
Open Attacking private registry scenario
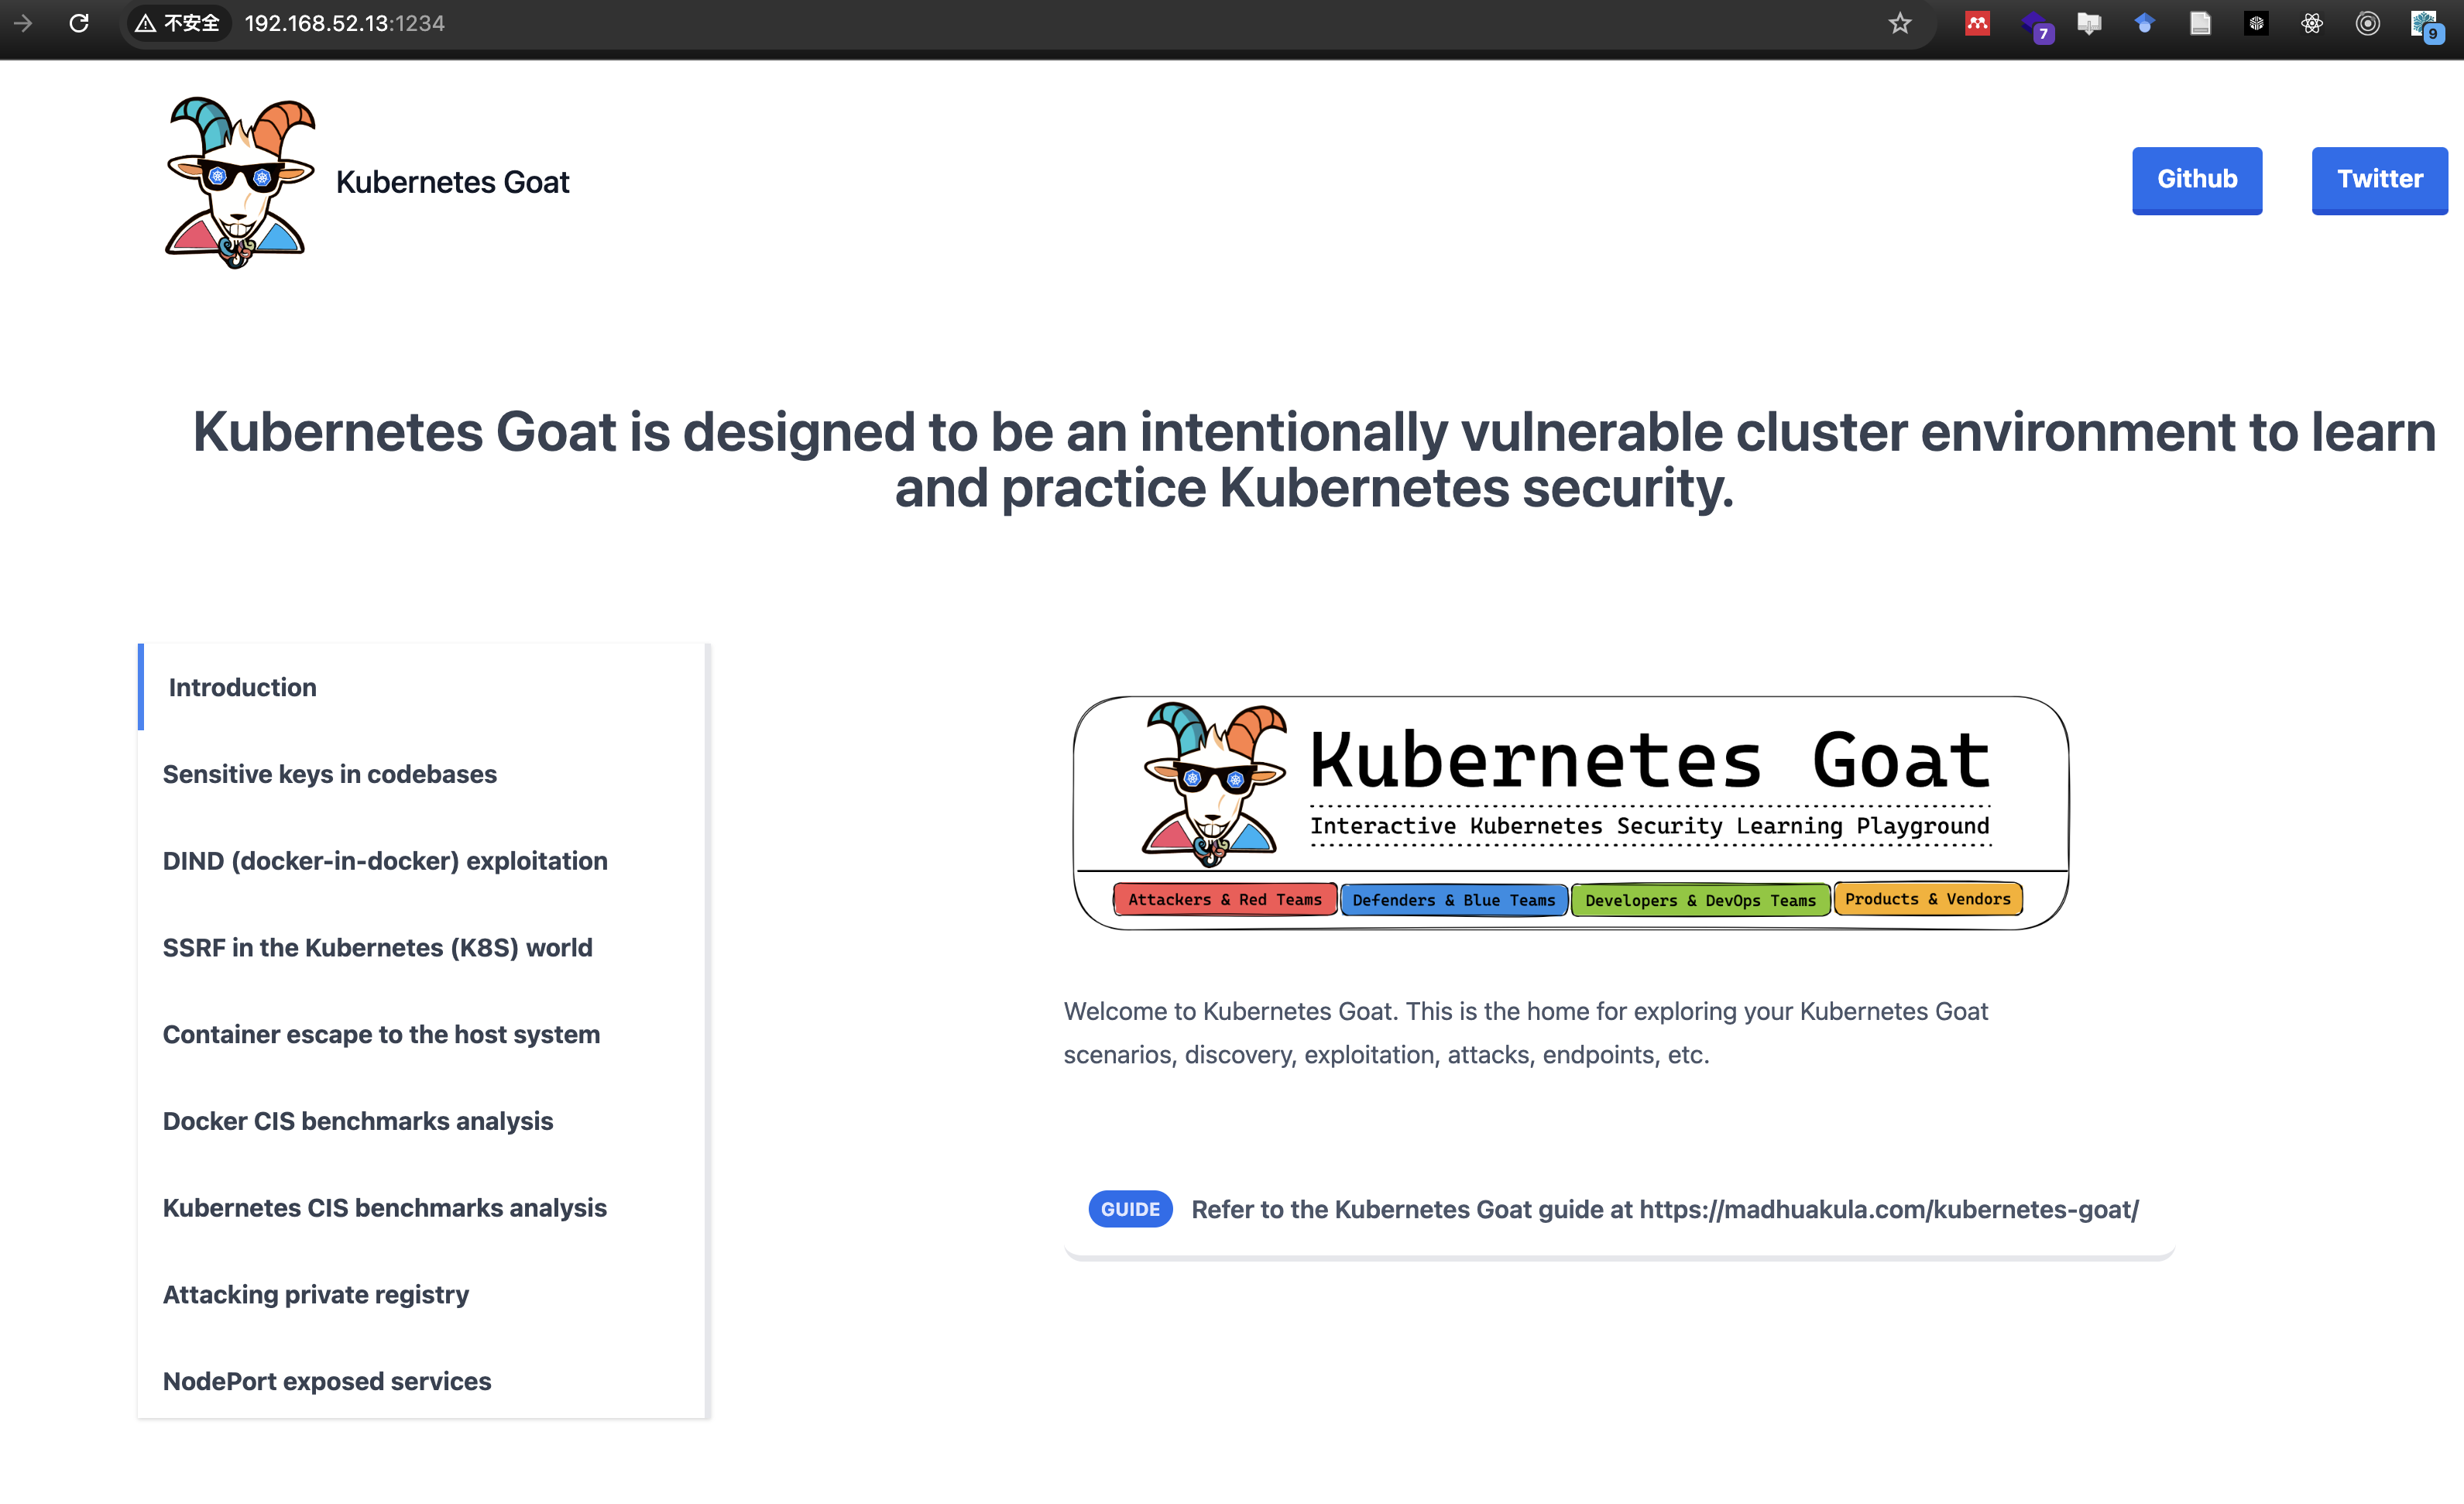click(x=315, y=1294)
